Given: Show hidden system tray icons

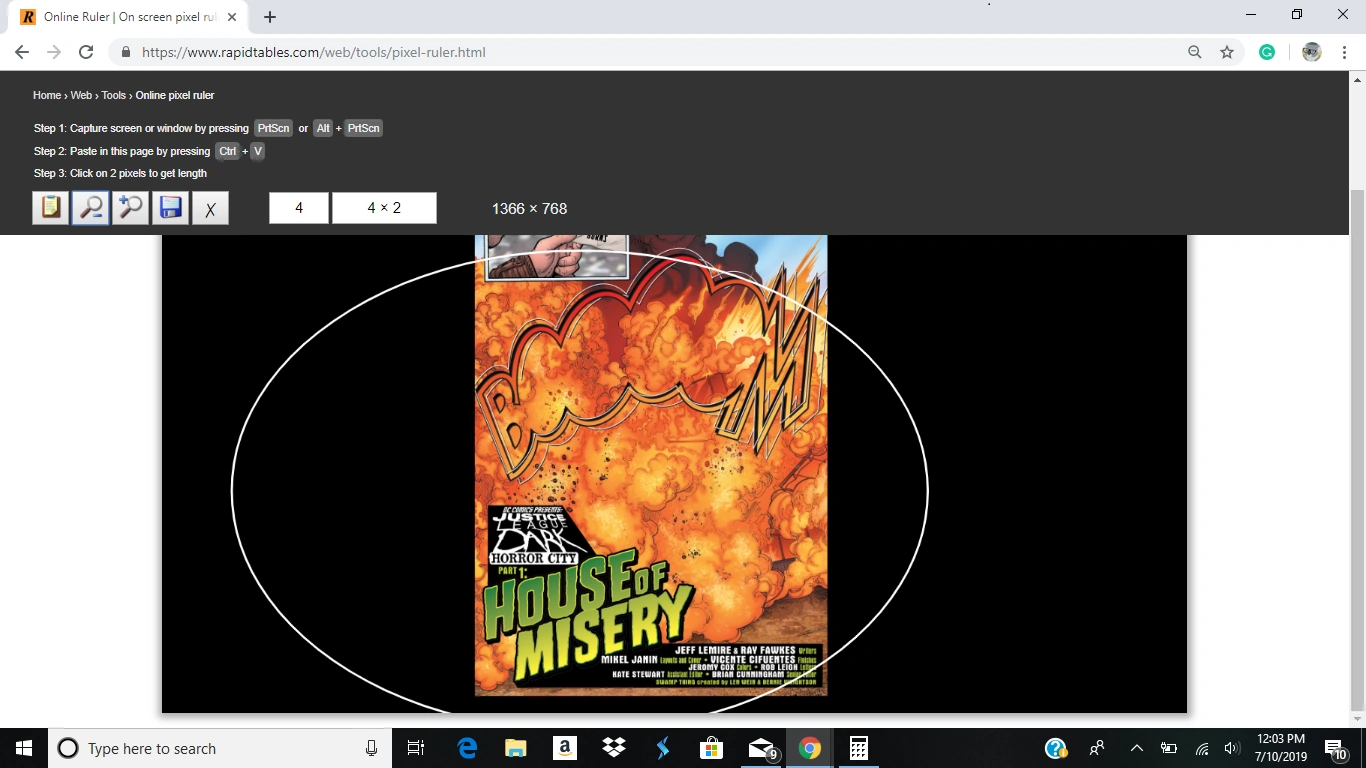Looking at the screenshot, I should tap(1136, 748).
